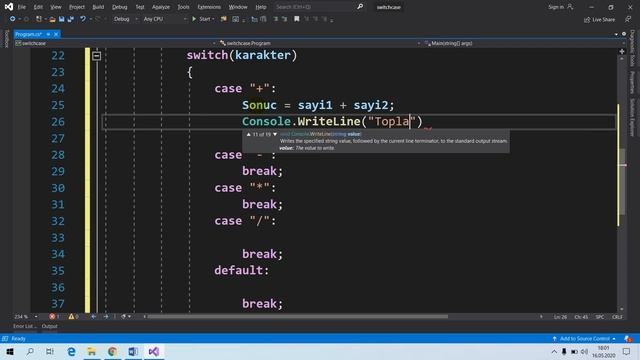Open the Properties side tab

(632, 83)
